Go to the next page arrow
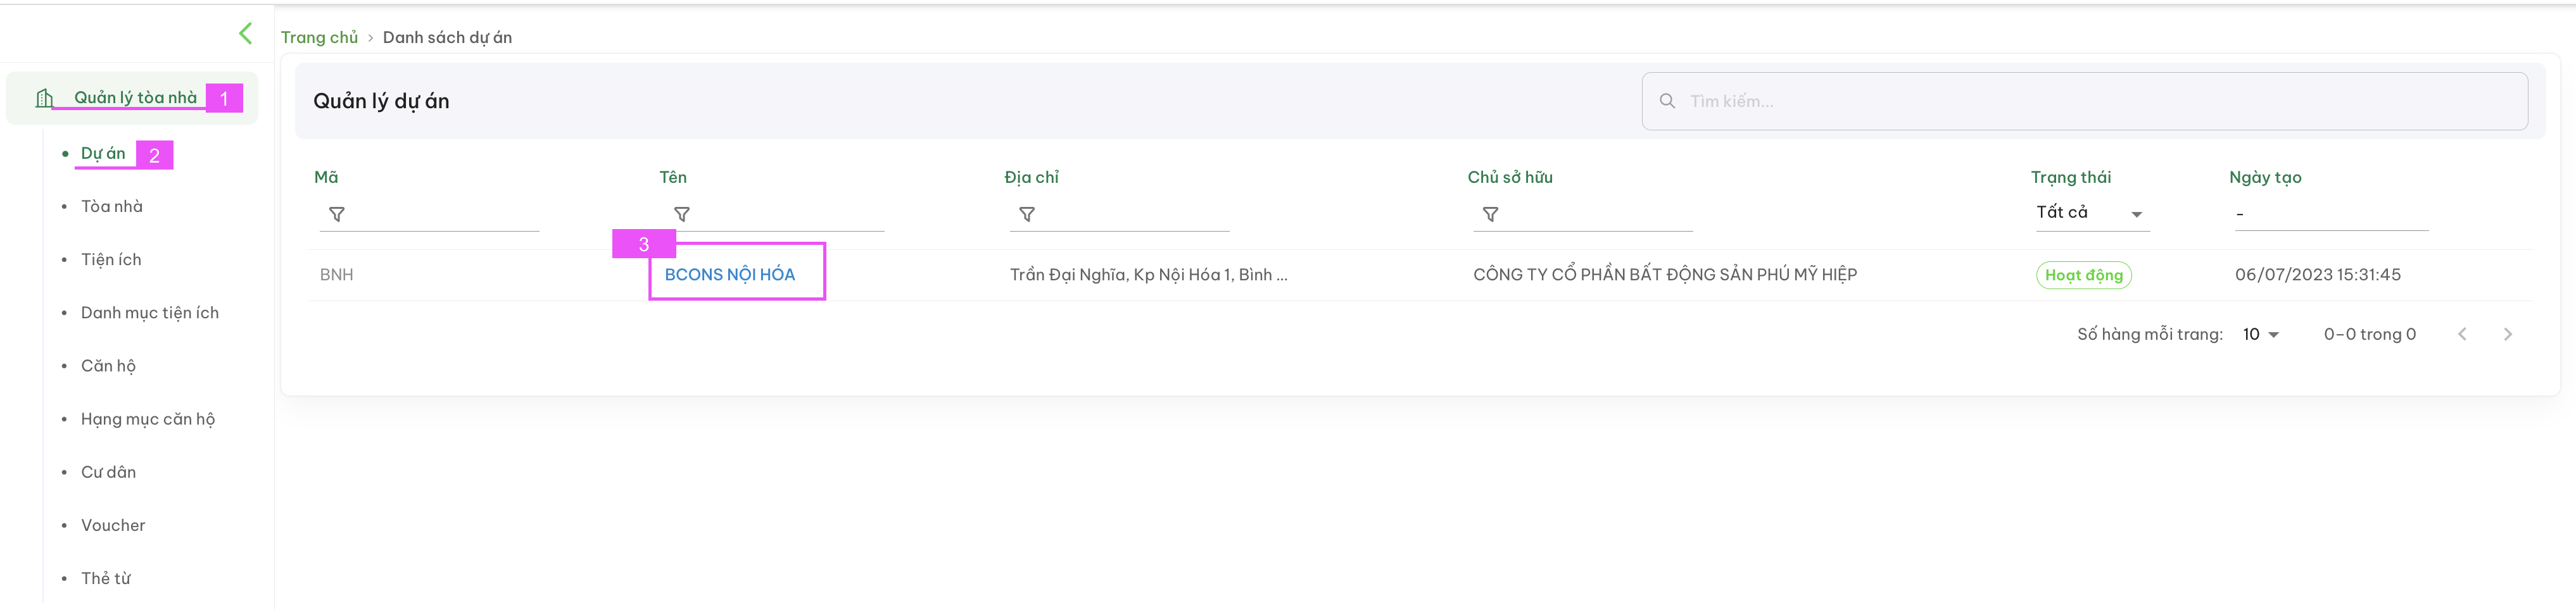This screenshot has height=610, width=2576. [x=2507, y=334]
